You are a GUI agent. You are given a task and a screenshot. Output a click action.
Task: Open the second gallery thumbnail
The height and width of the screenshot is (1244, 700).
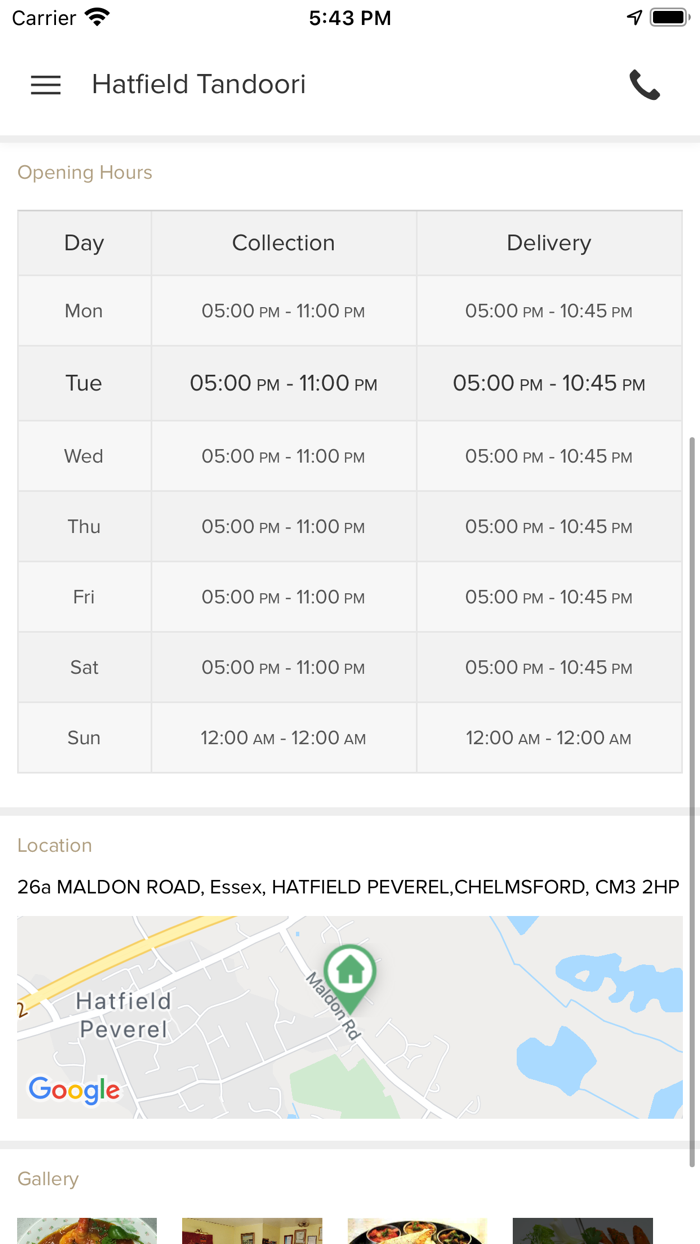coord(252,1230)
